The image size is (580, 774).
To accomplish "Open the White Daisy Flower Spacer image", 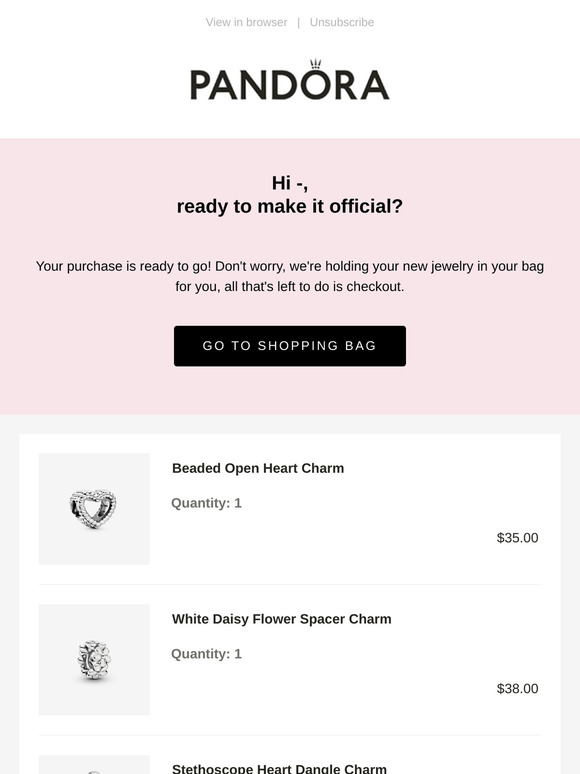I will tap(94, 659).
